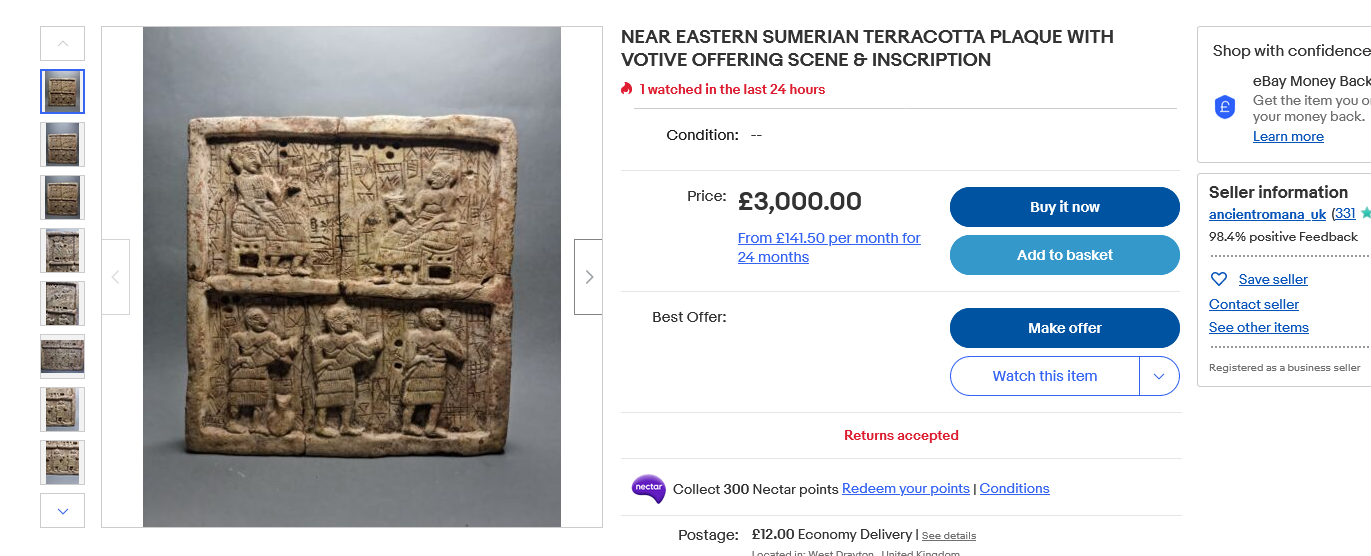Viewport: 1371px width, 556px height.
Task: Click the eBay Money Back shield icon
Action: [x=1225, y=107]
